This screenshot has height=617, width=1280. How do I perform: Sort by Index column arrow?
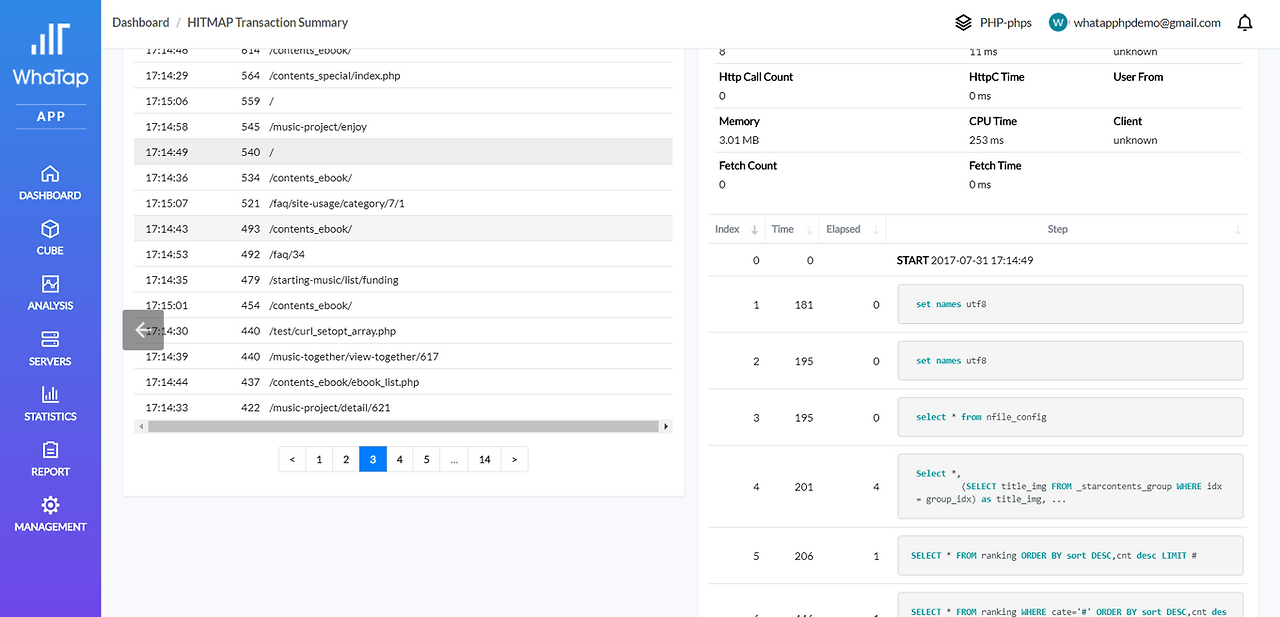[755, 230]
